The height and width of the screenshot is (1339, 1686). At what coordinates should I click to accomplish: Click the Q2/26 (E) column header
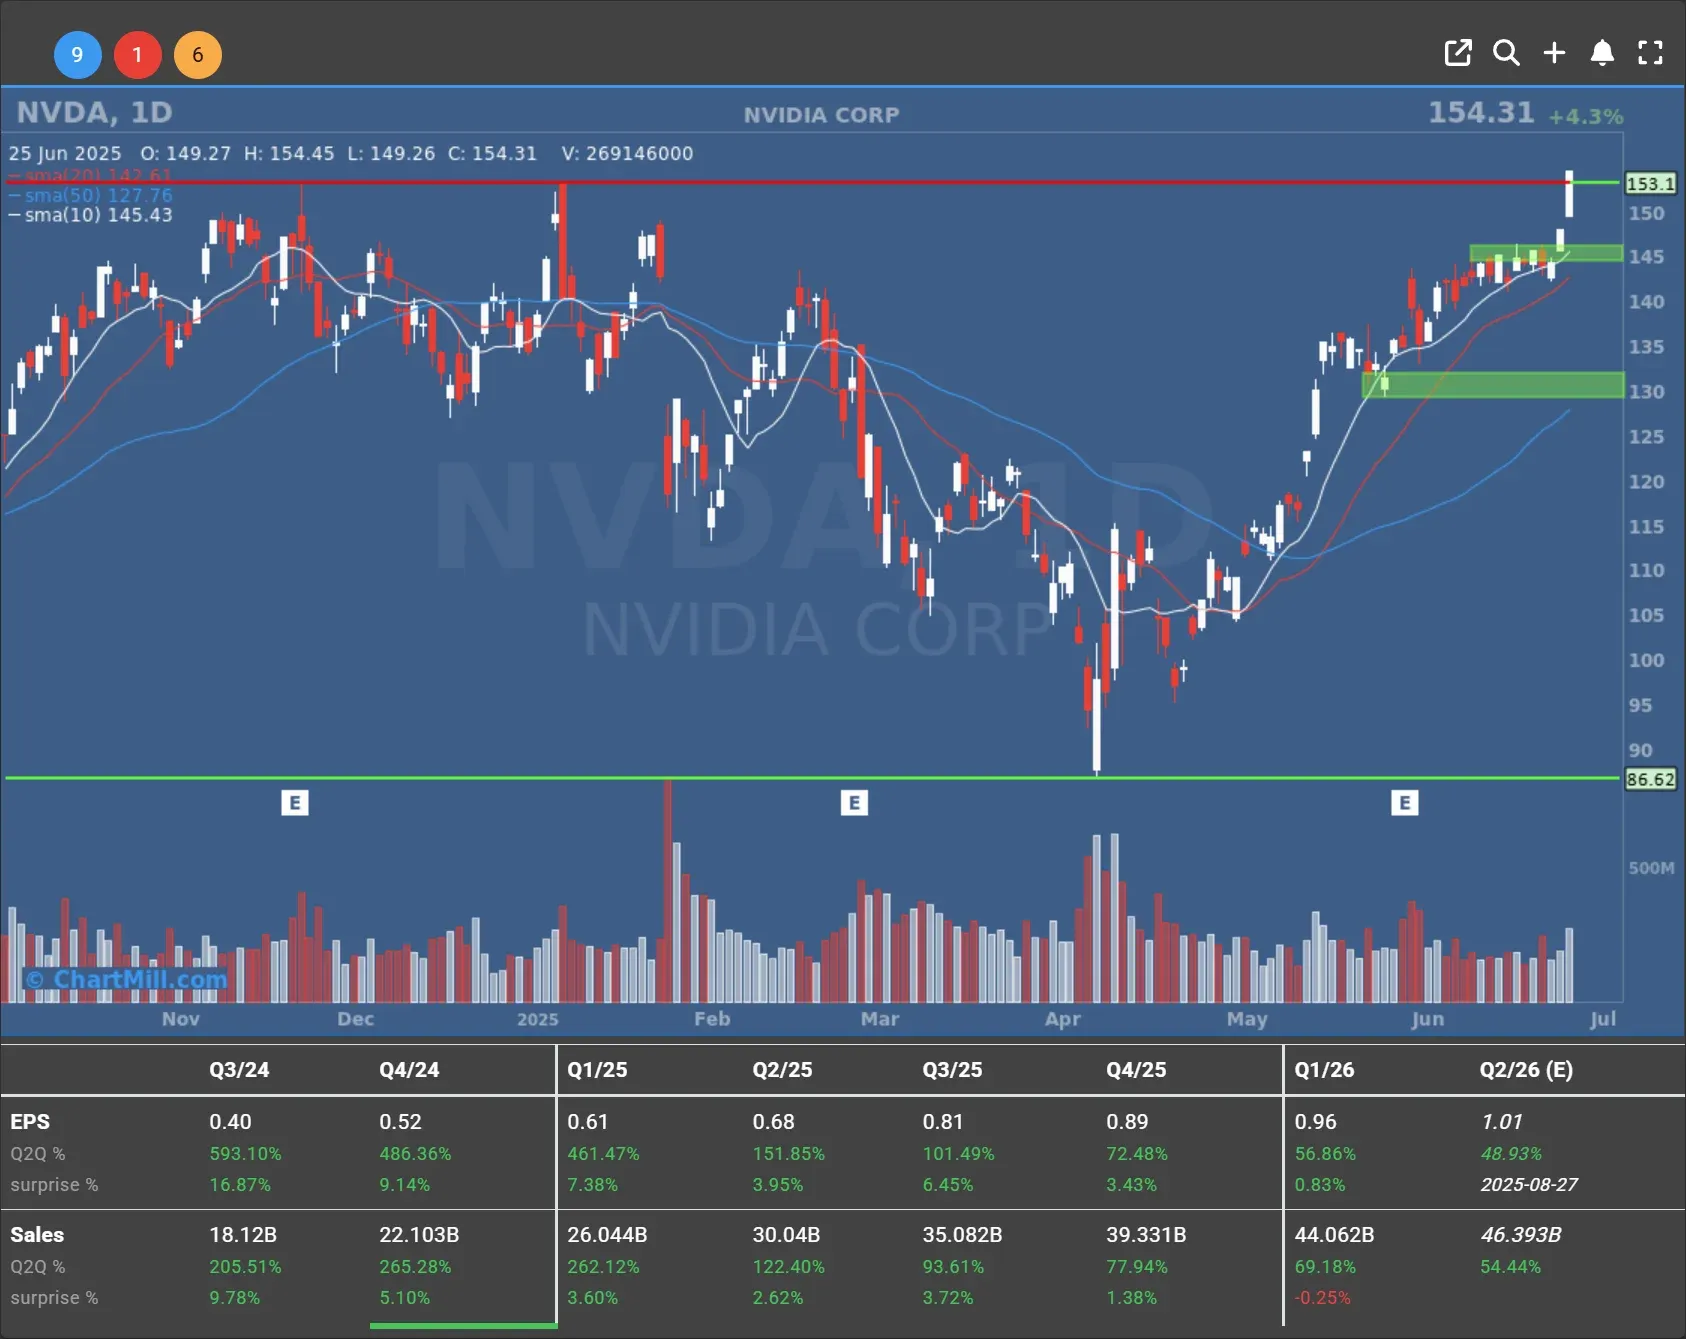tap(1526, 1070)
